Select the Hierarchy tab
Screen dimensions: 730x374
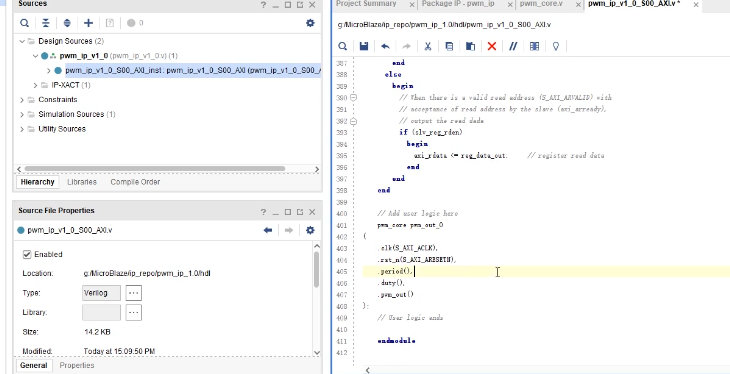click(x=37, y=182)
